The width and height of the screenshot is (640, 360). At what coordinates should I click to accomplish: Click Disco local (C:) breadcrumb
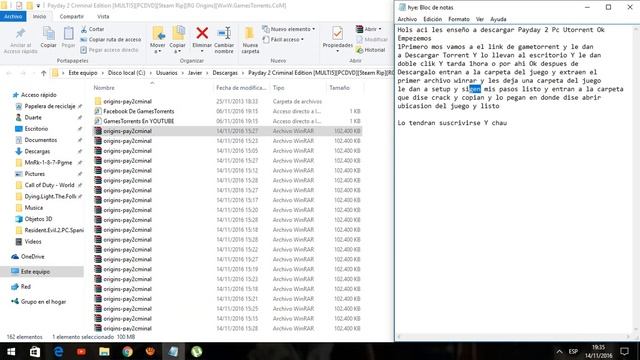point(127,73)
